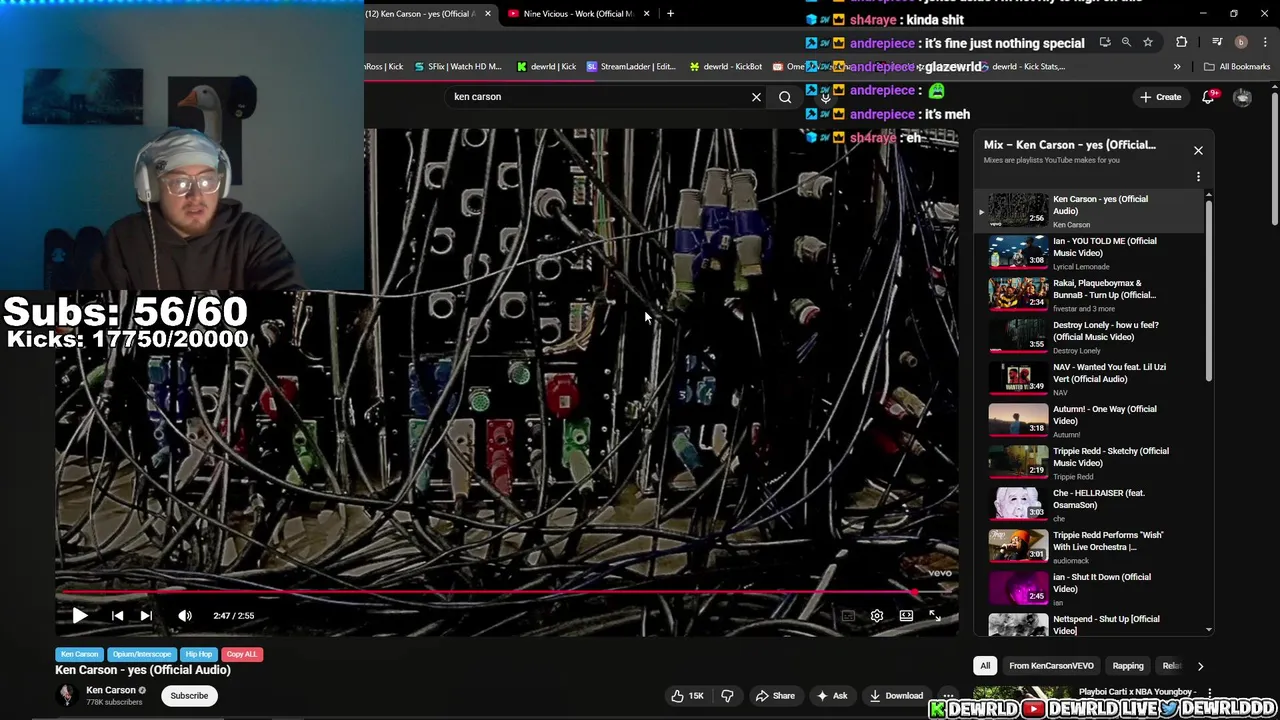Open the YouTube account avatar menu
The height and width of the screenshot is (720, 1280).
[x=1242, y=97]
